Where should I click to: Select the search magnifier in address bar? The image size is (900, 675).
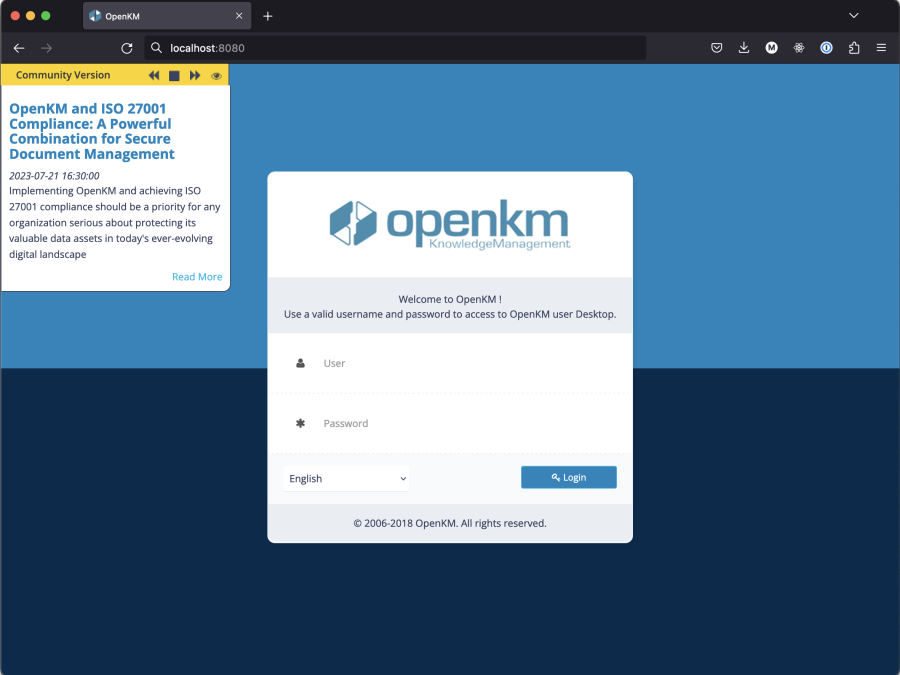pos(156,48)
